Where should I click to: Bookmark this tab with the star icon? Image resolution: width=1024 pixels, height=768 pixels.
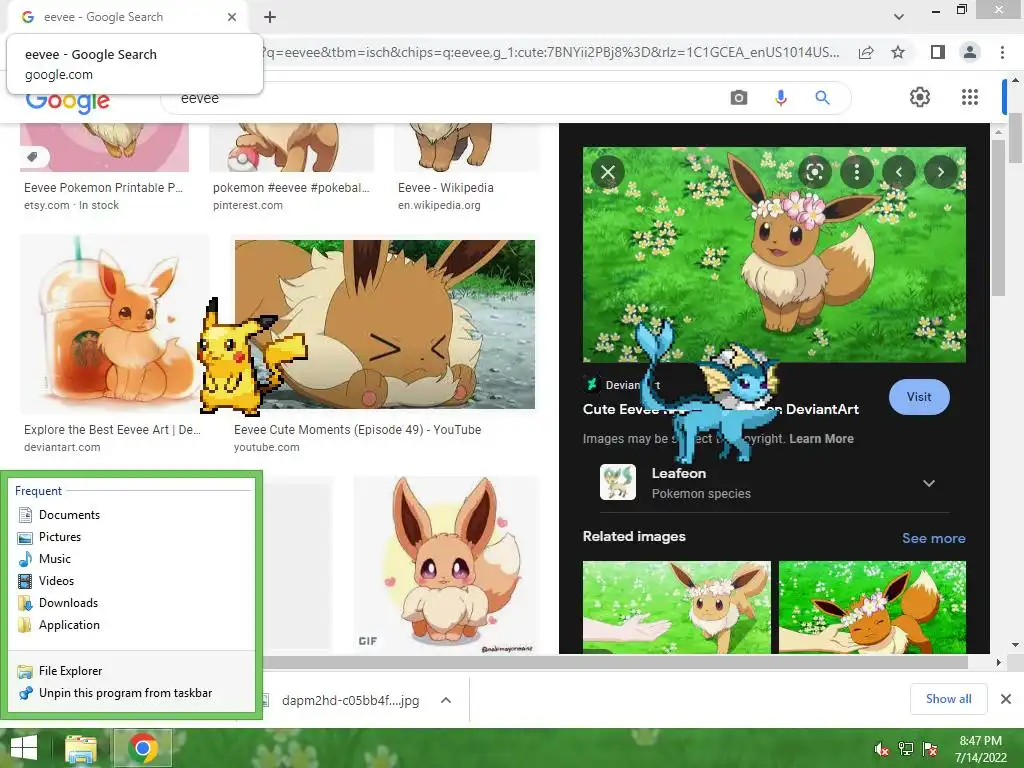coord(898,52)
